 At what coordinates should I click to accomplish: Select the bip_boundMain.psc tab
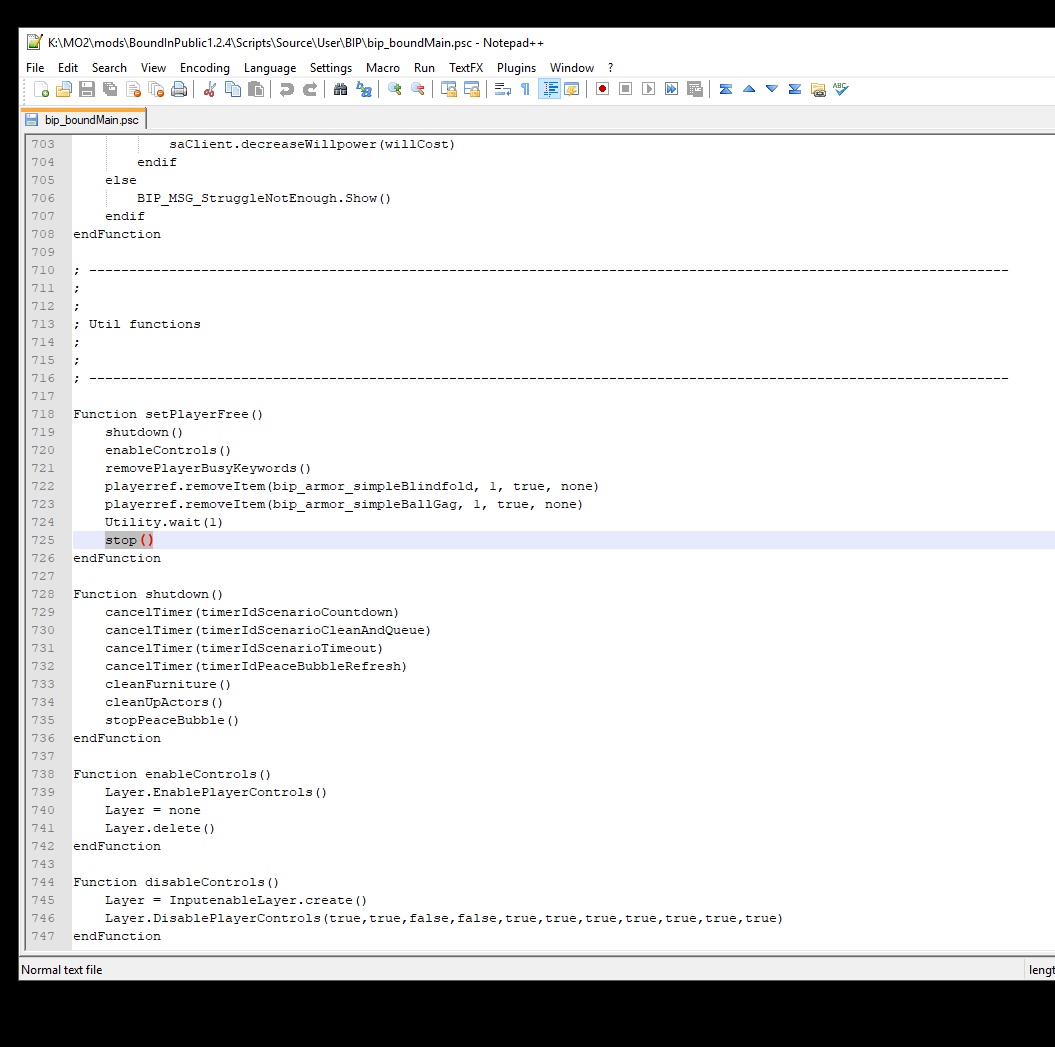coord(83,120)
